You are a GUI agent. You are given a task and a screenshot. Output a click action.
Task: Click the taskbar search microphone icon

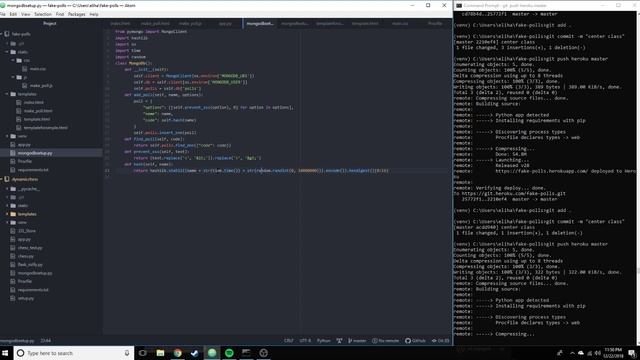click(x=127, y=353)
